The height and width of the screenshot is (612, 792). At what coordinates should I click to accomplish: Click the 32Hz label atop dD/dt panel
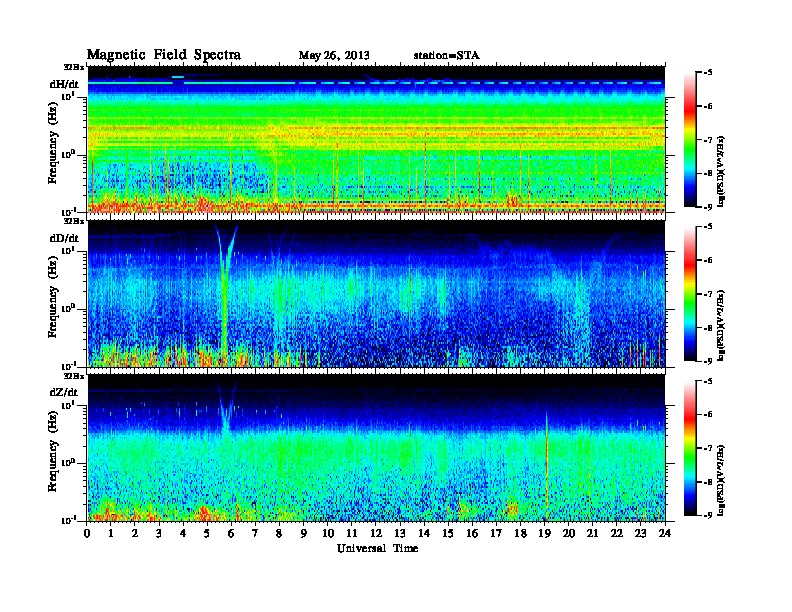(74, 221)
